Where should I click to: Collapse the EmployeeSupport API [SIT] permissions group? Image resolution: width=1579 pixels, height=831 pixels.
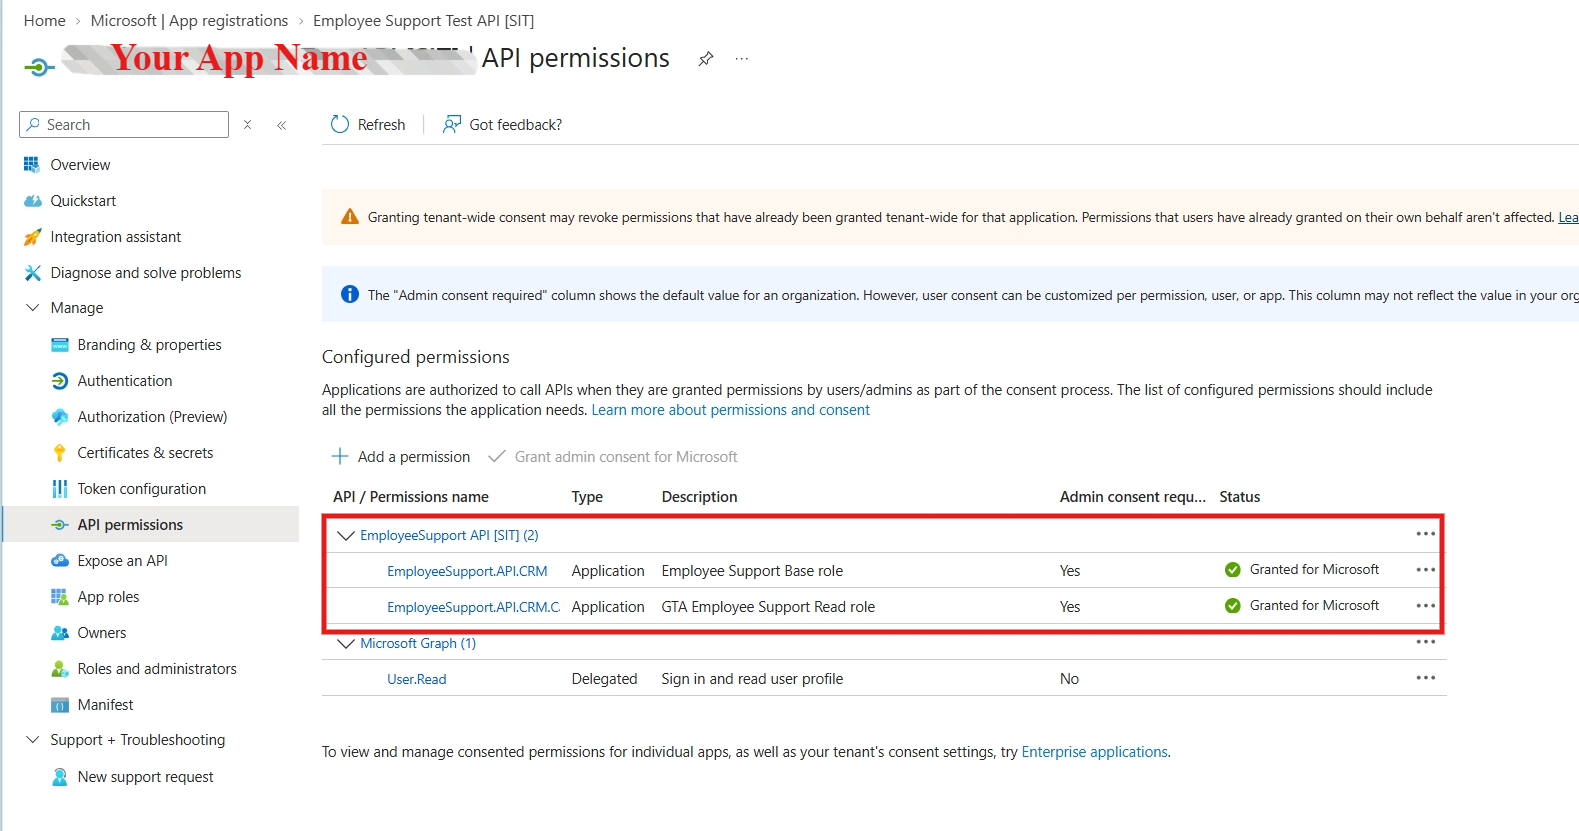346,536
